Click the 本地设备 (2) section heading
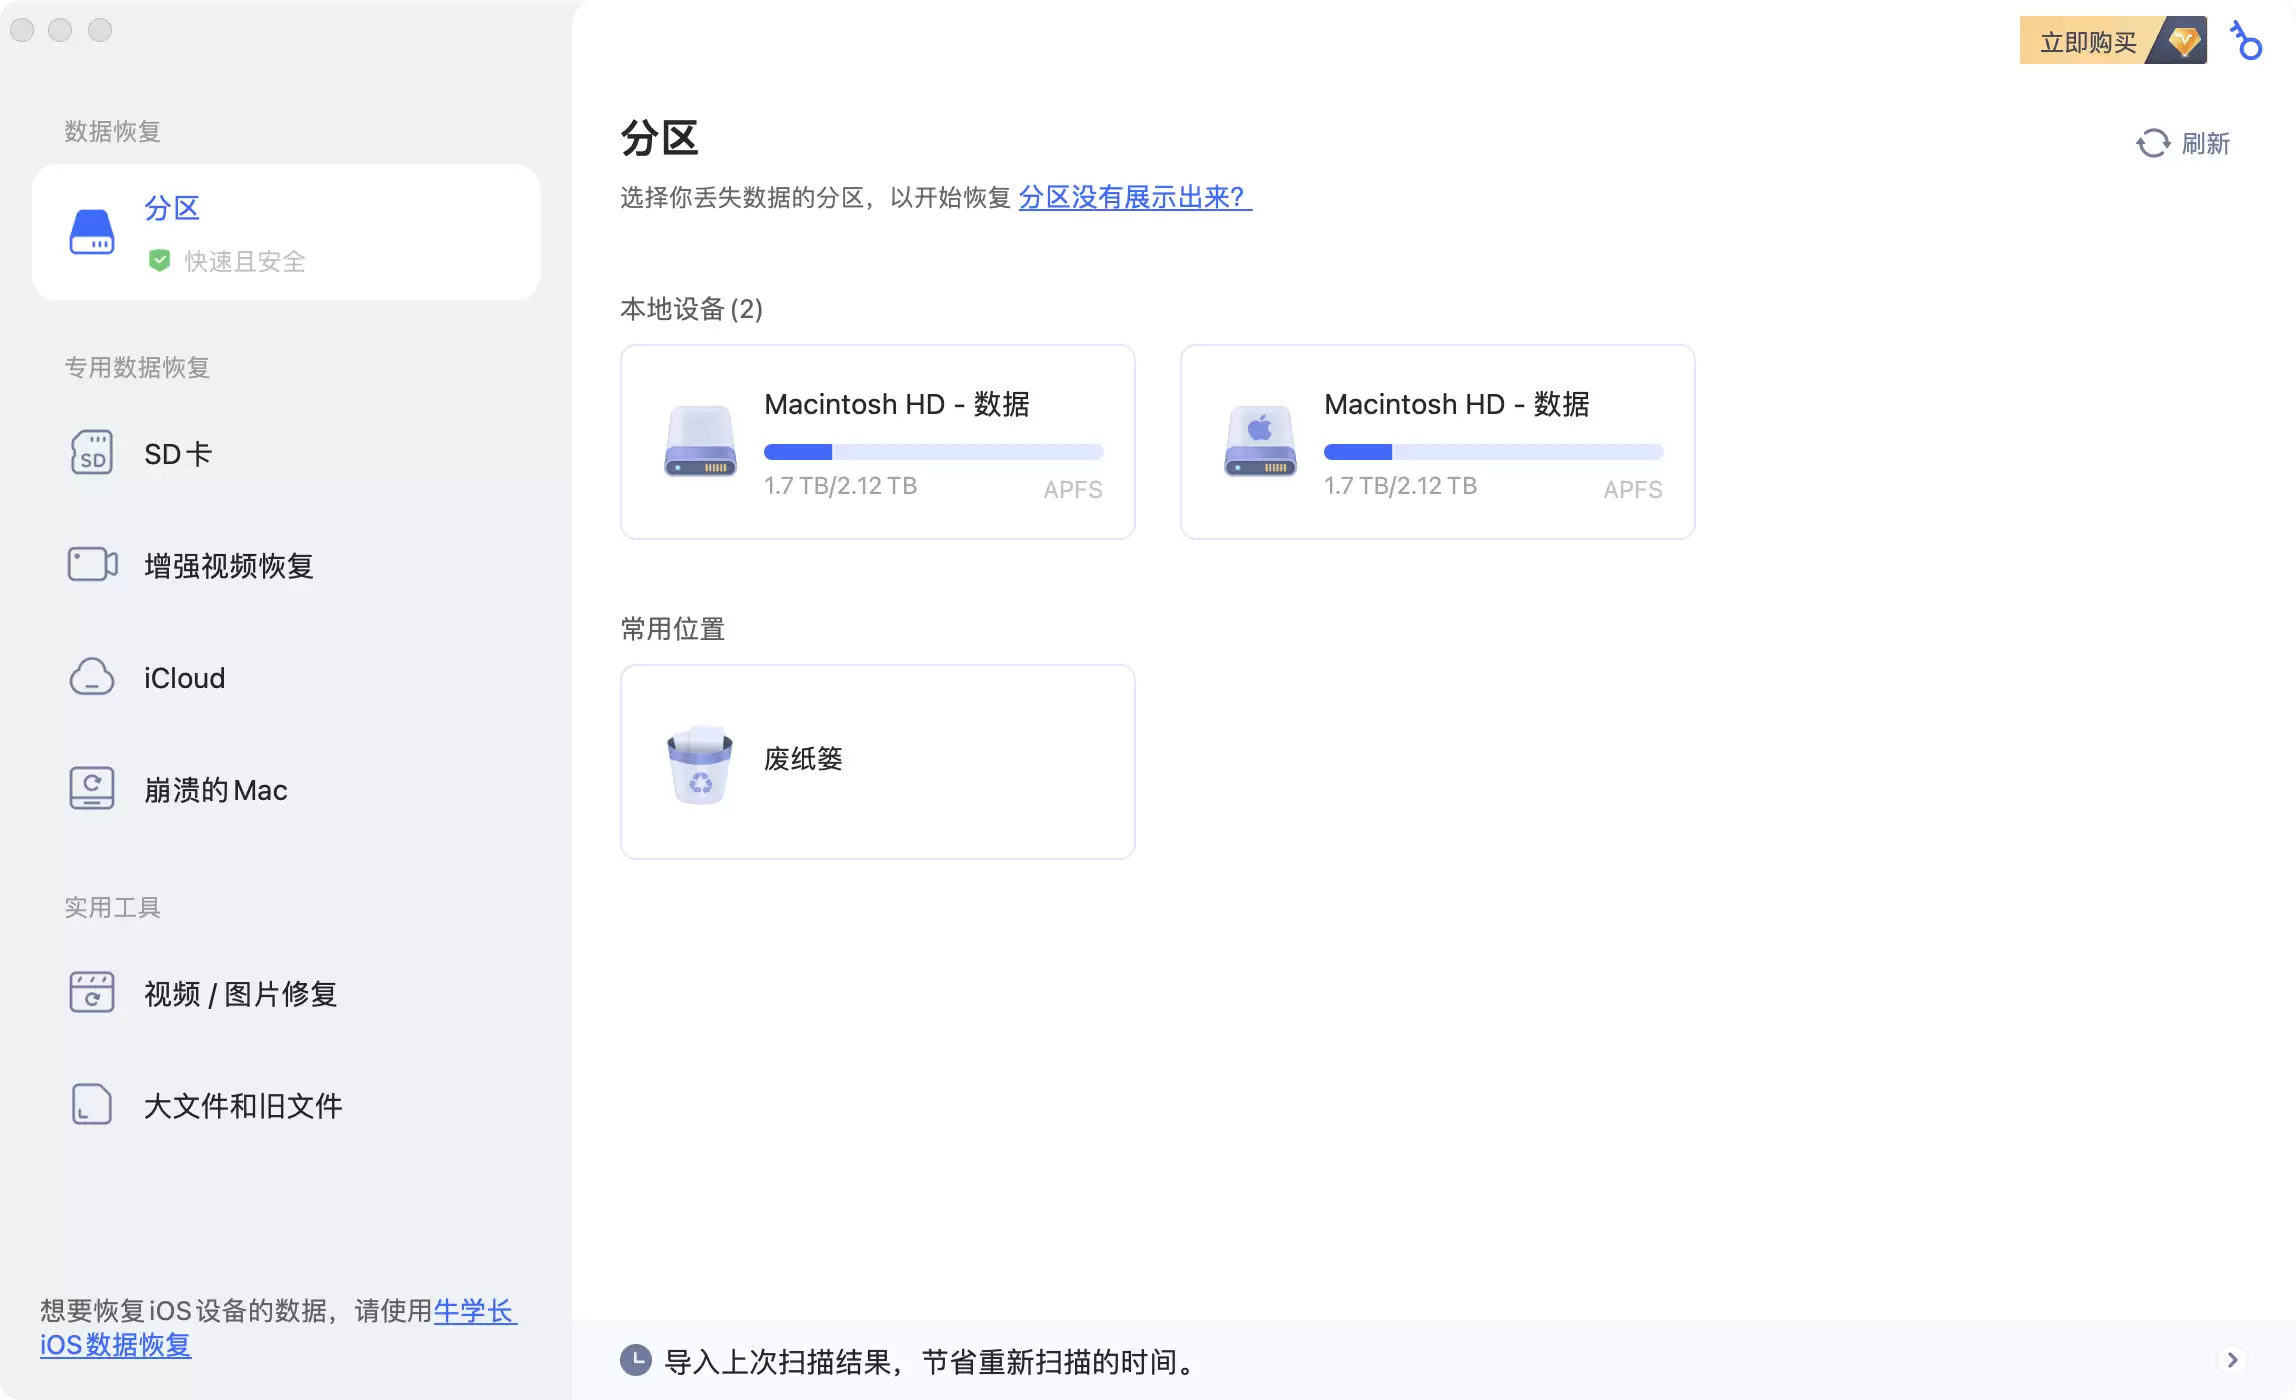The image size is (2296, 1400). (692, 309)
